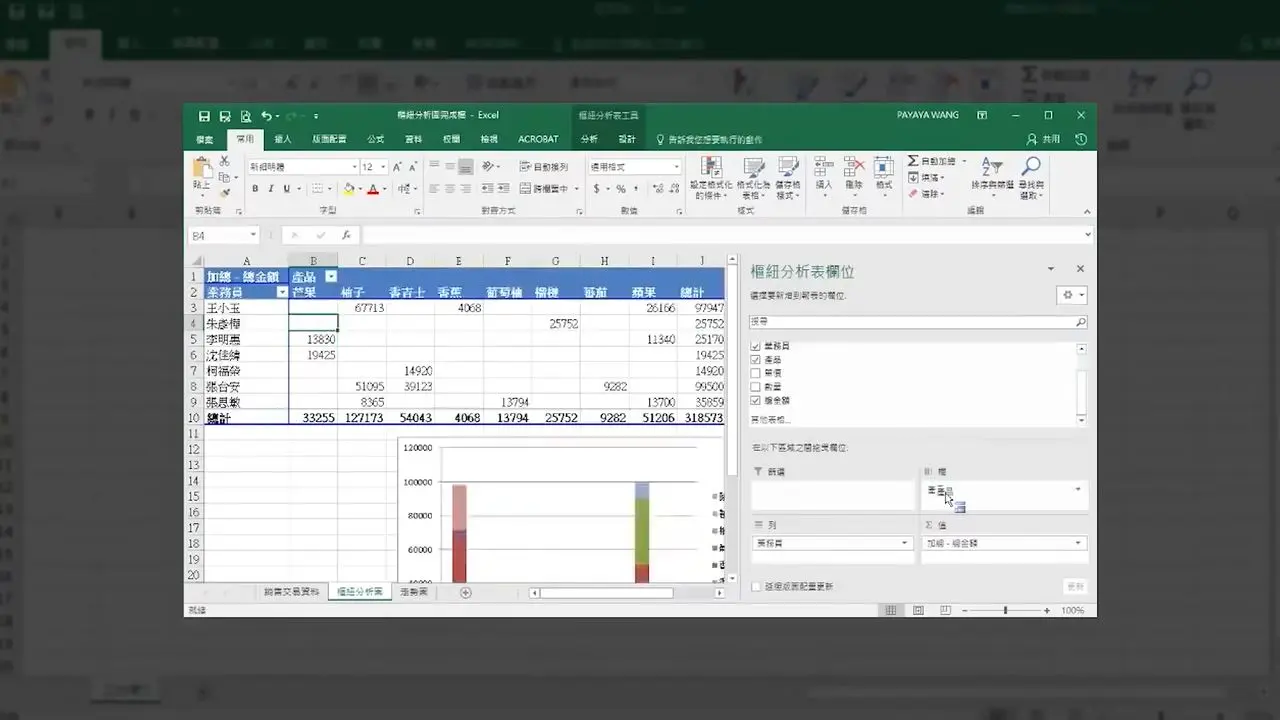Open the font name dropdown
This screenshot has height=720, width=1280.
pos(354,167)
